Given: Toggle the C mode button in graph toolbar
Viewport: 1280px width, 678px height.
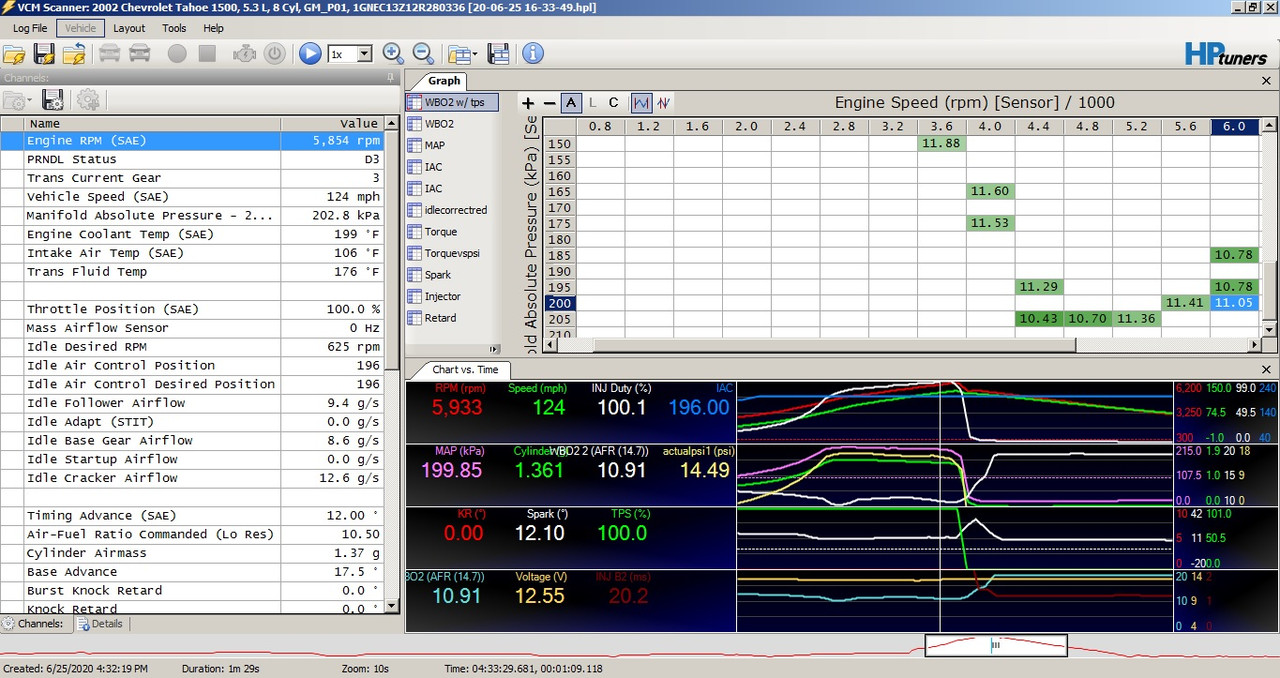Looking at the screenshot, I should coord(613,103).
